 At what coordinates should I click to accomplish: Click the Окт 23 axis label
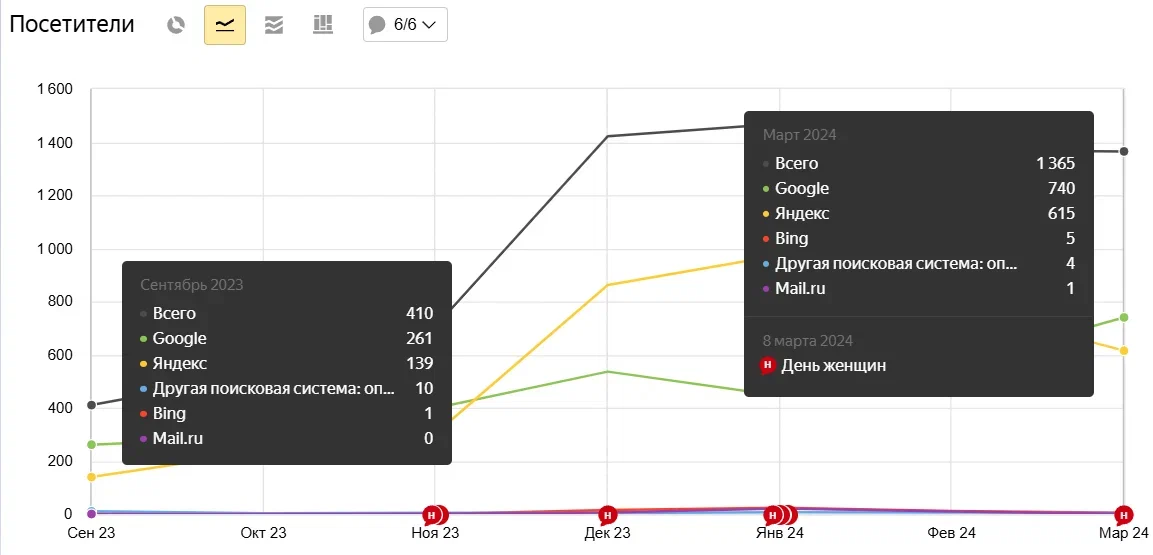263,534
